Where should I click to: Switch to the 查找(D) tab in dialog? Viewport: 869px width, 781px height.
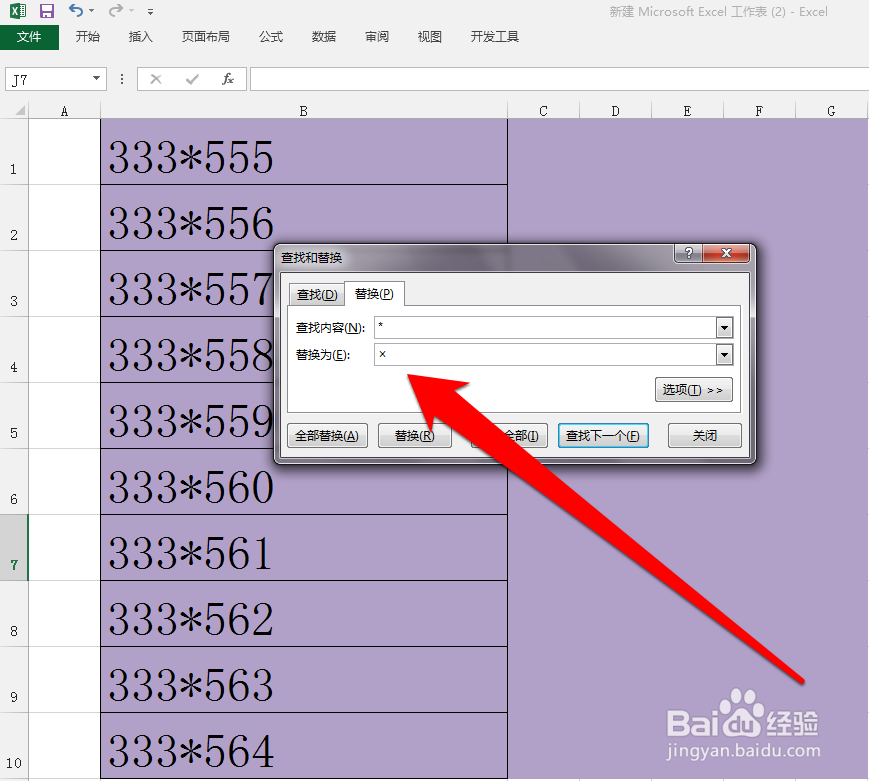(317, 294)
